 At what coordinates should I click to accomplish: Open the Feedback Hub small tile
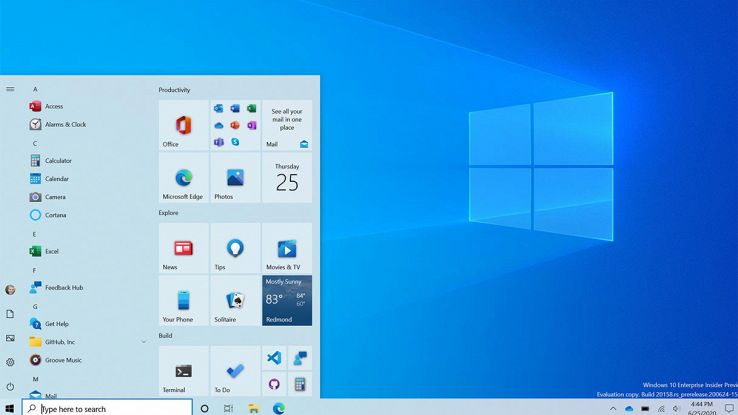coord(300,358)
